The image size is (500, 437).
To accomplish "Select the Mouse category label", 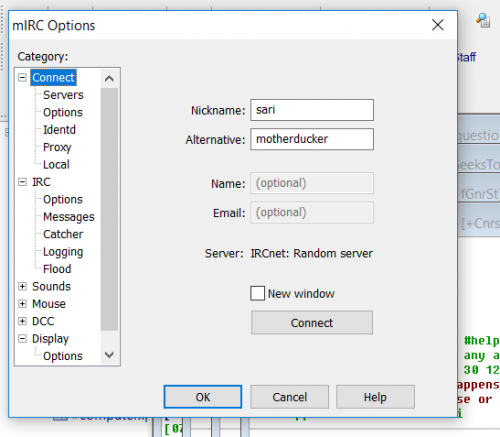I will [49, 304].
